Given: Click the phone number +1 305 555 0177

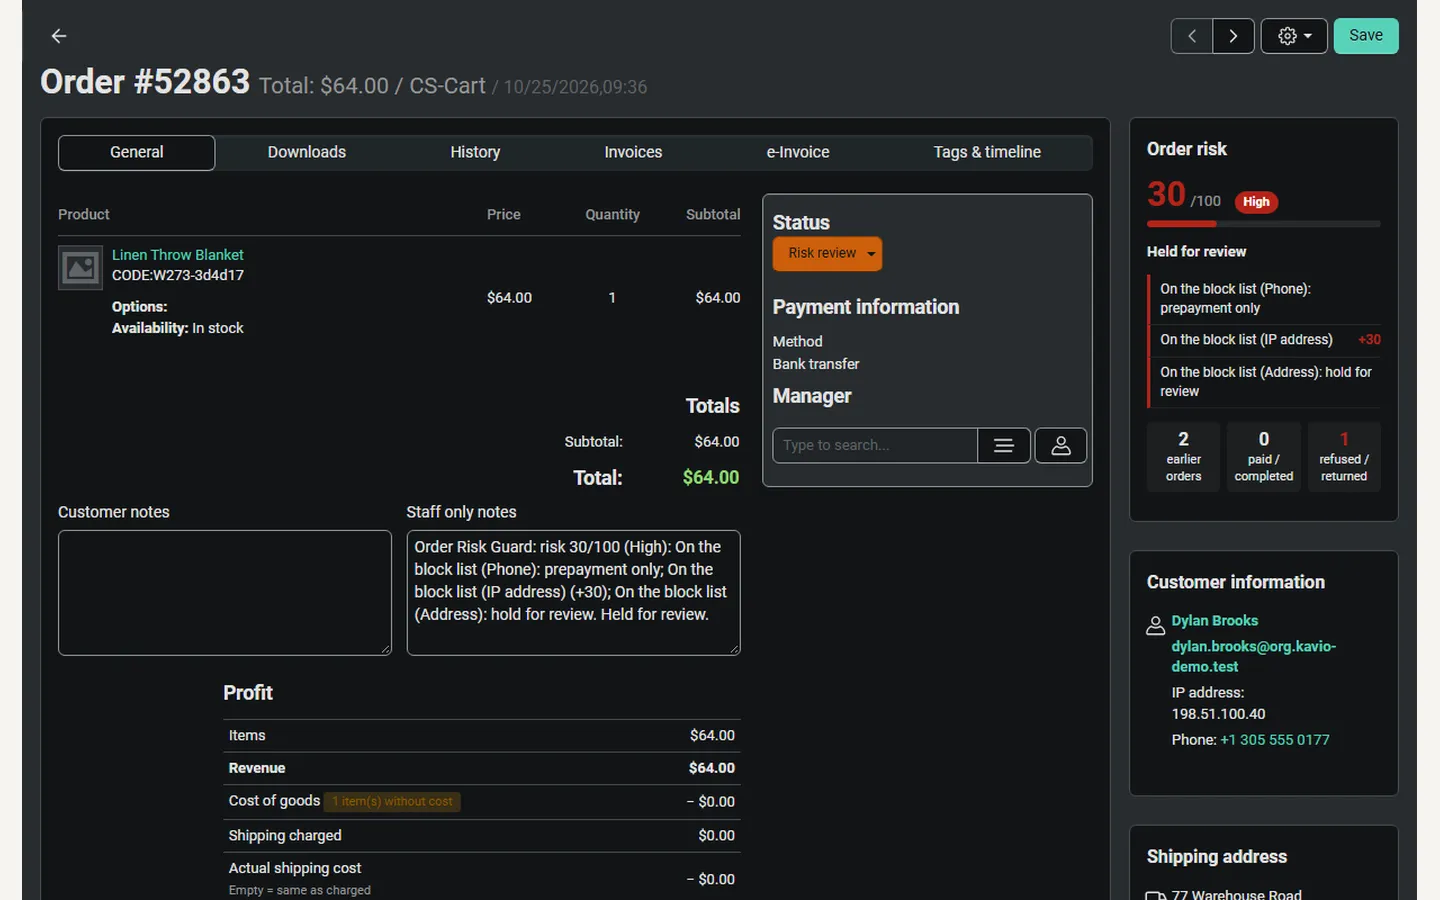Looking at the screenshot, I should point(1275,740).
